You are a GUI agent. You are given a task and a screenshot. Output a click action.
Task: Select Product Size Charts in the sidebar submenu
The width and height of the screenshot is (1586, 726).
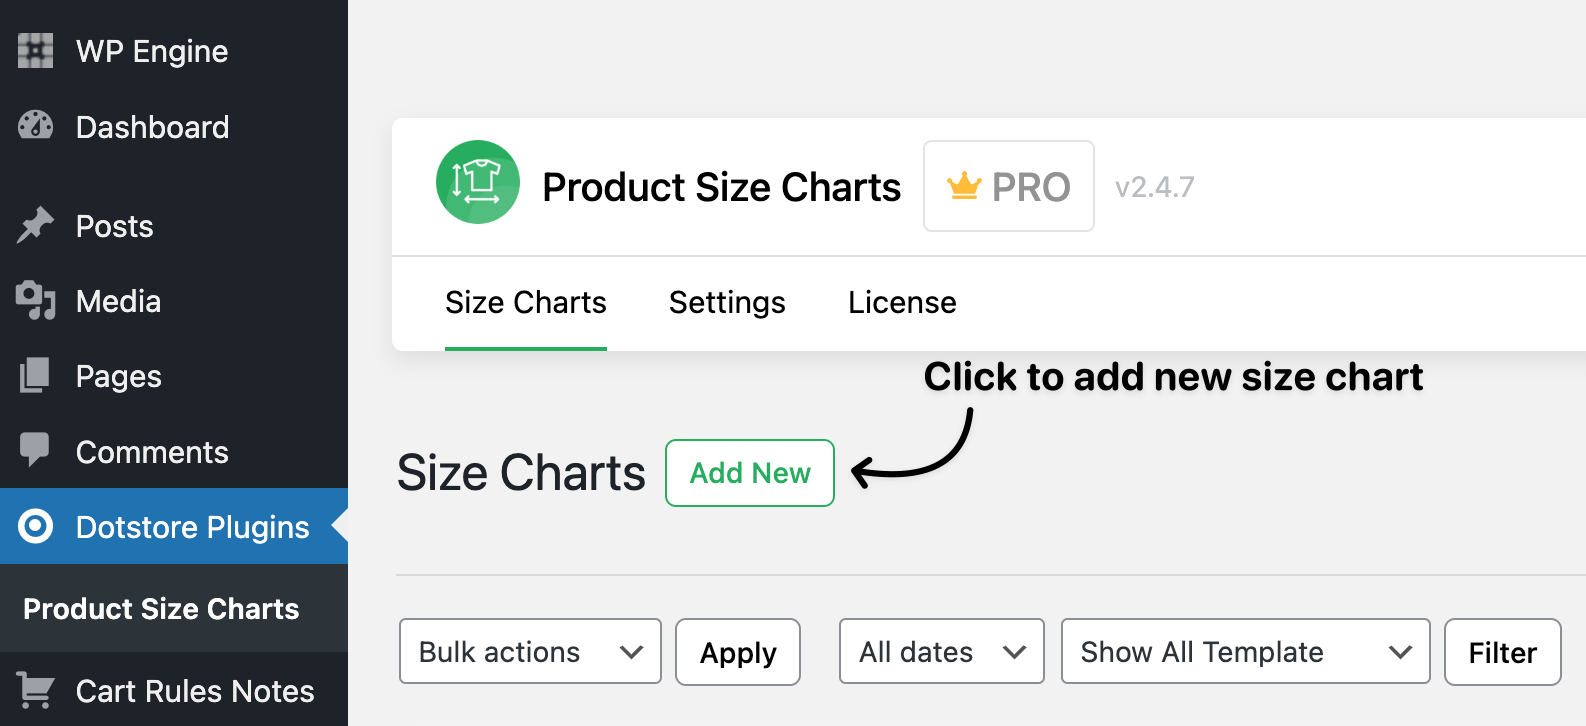[160, 609]
